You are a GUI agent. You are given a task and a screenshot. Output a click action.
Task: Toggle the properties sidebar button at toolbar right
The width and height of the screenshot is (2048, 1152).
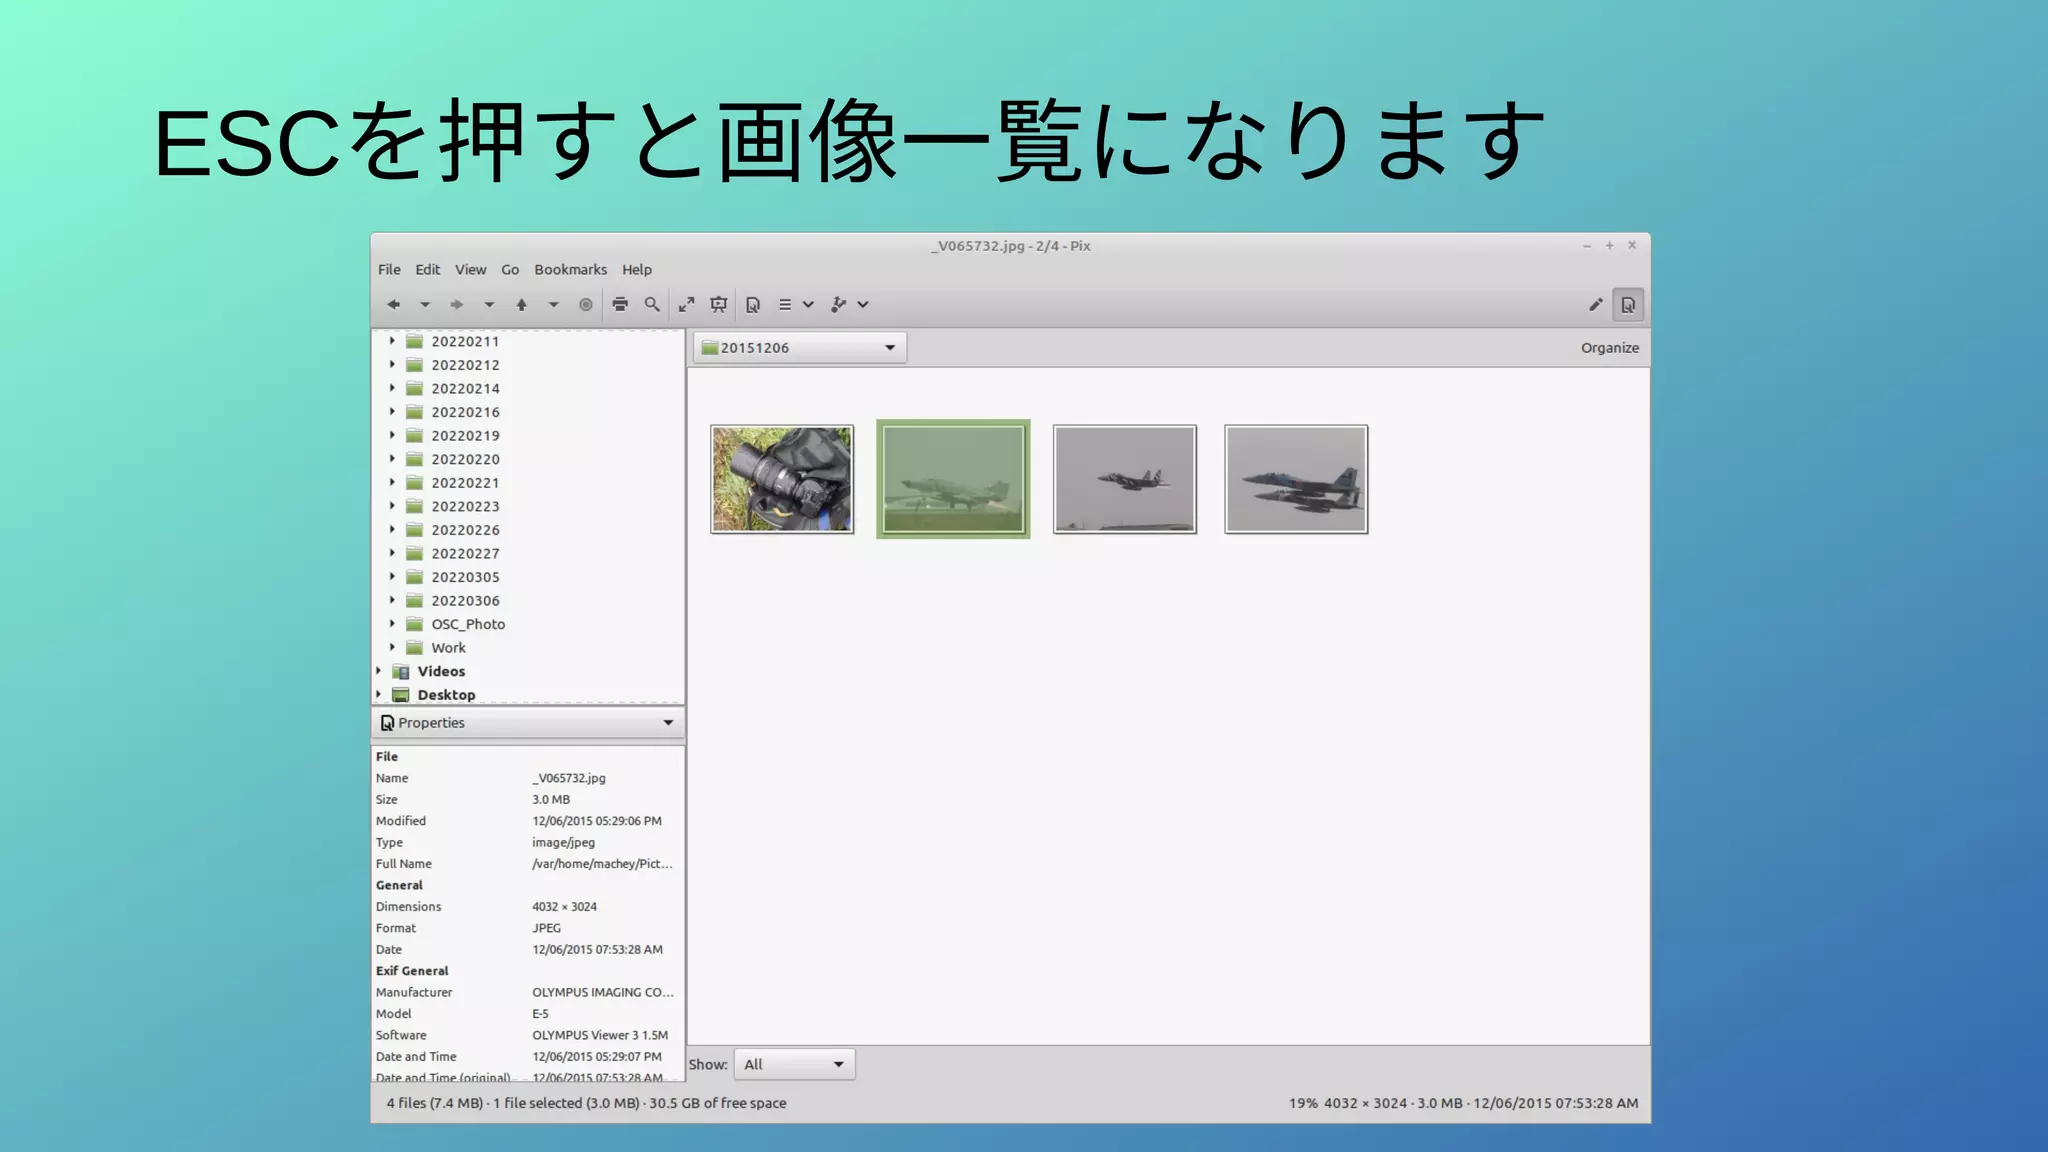(1628, 305)
